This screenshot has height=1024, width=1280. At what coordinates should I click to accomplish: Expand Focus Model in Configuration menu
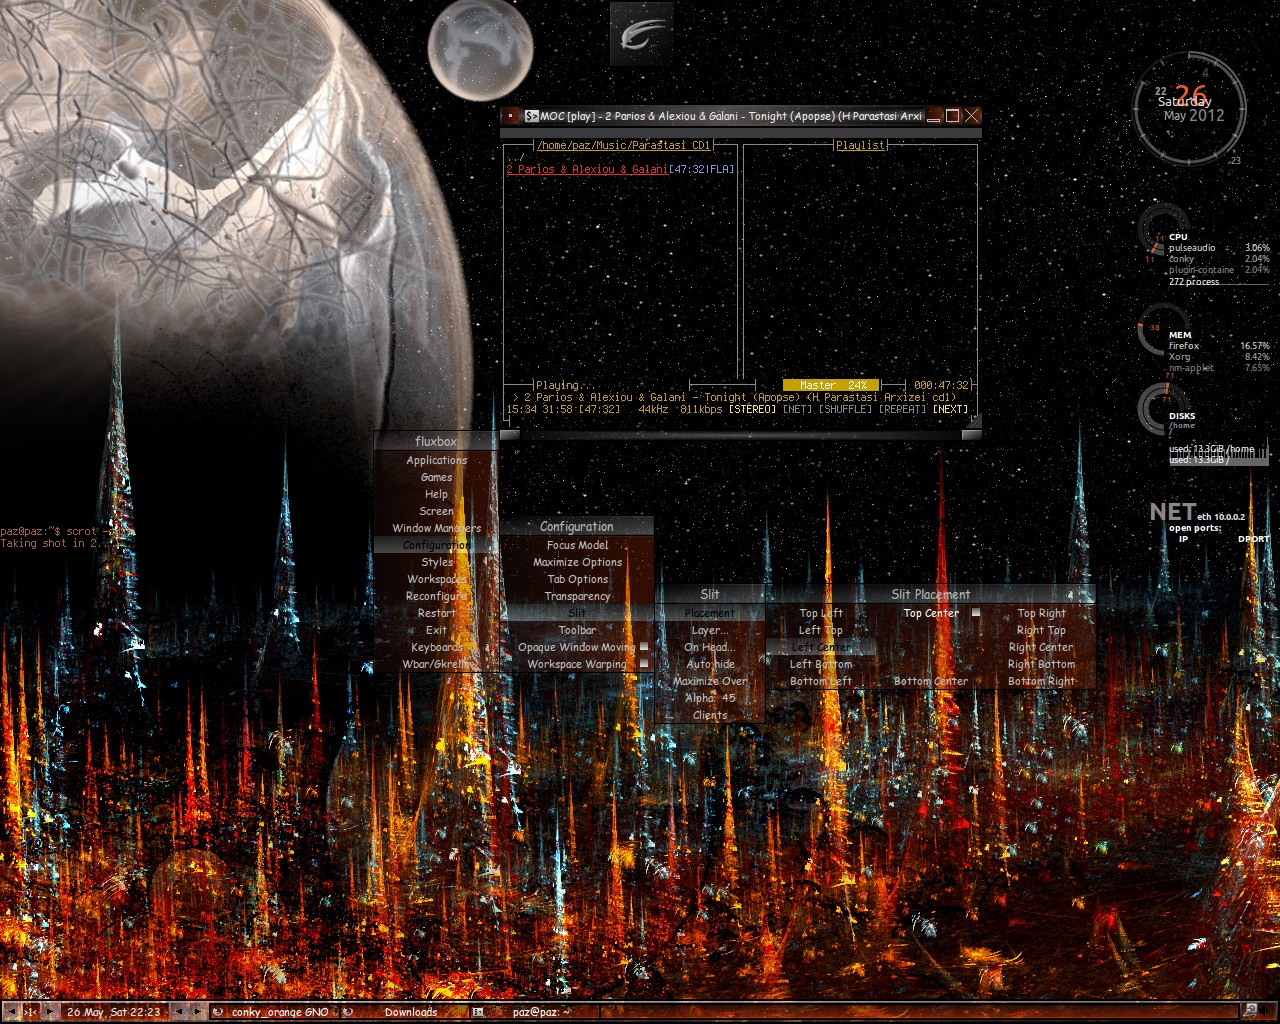tap(577, 545)
